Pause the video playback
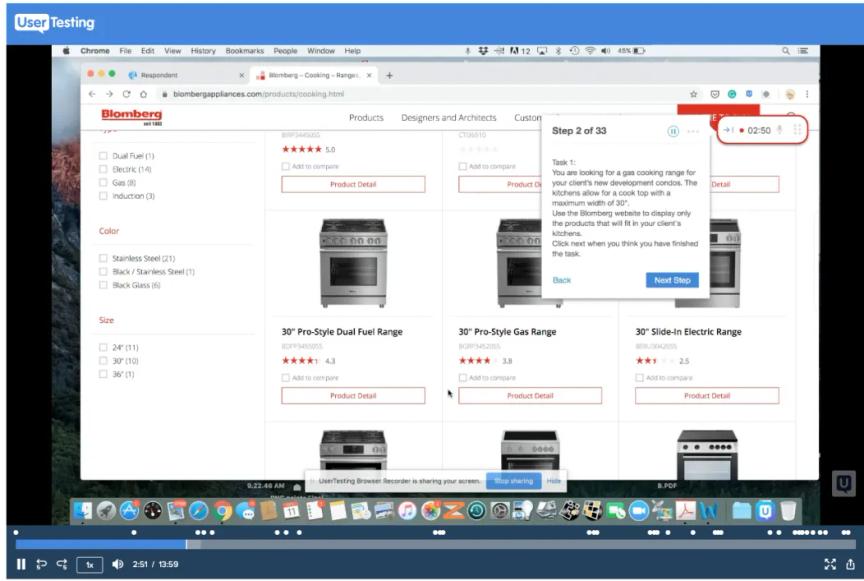Viewport: 864px width, 581px height. [x=21, y=564]
